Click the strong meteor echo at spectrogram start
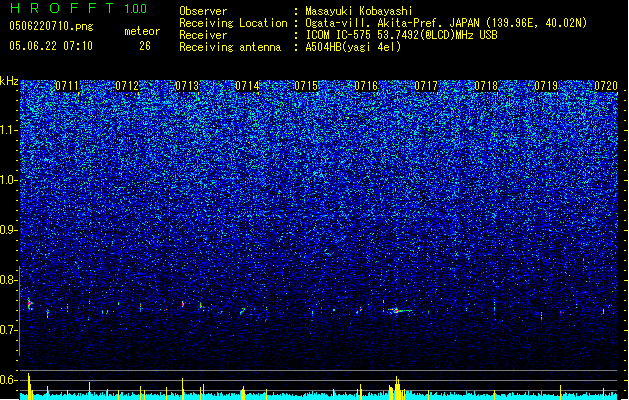The width and height of the screenshot is (629, 400). point(29,305)
